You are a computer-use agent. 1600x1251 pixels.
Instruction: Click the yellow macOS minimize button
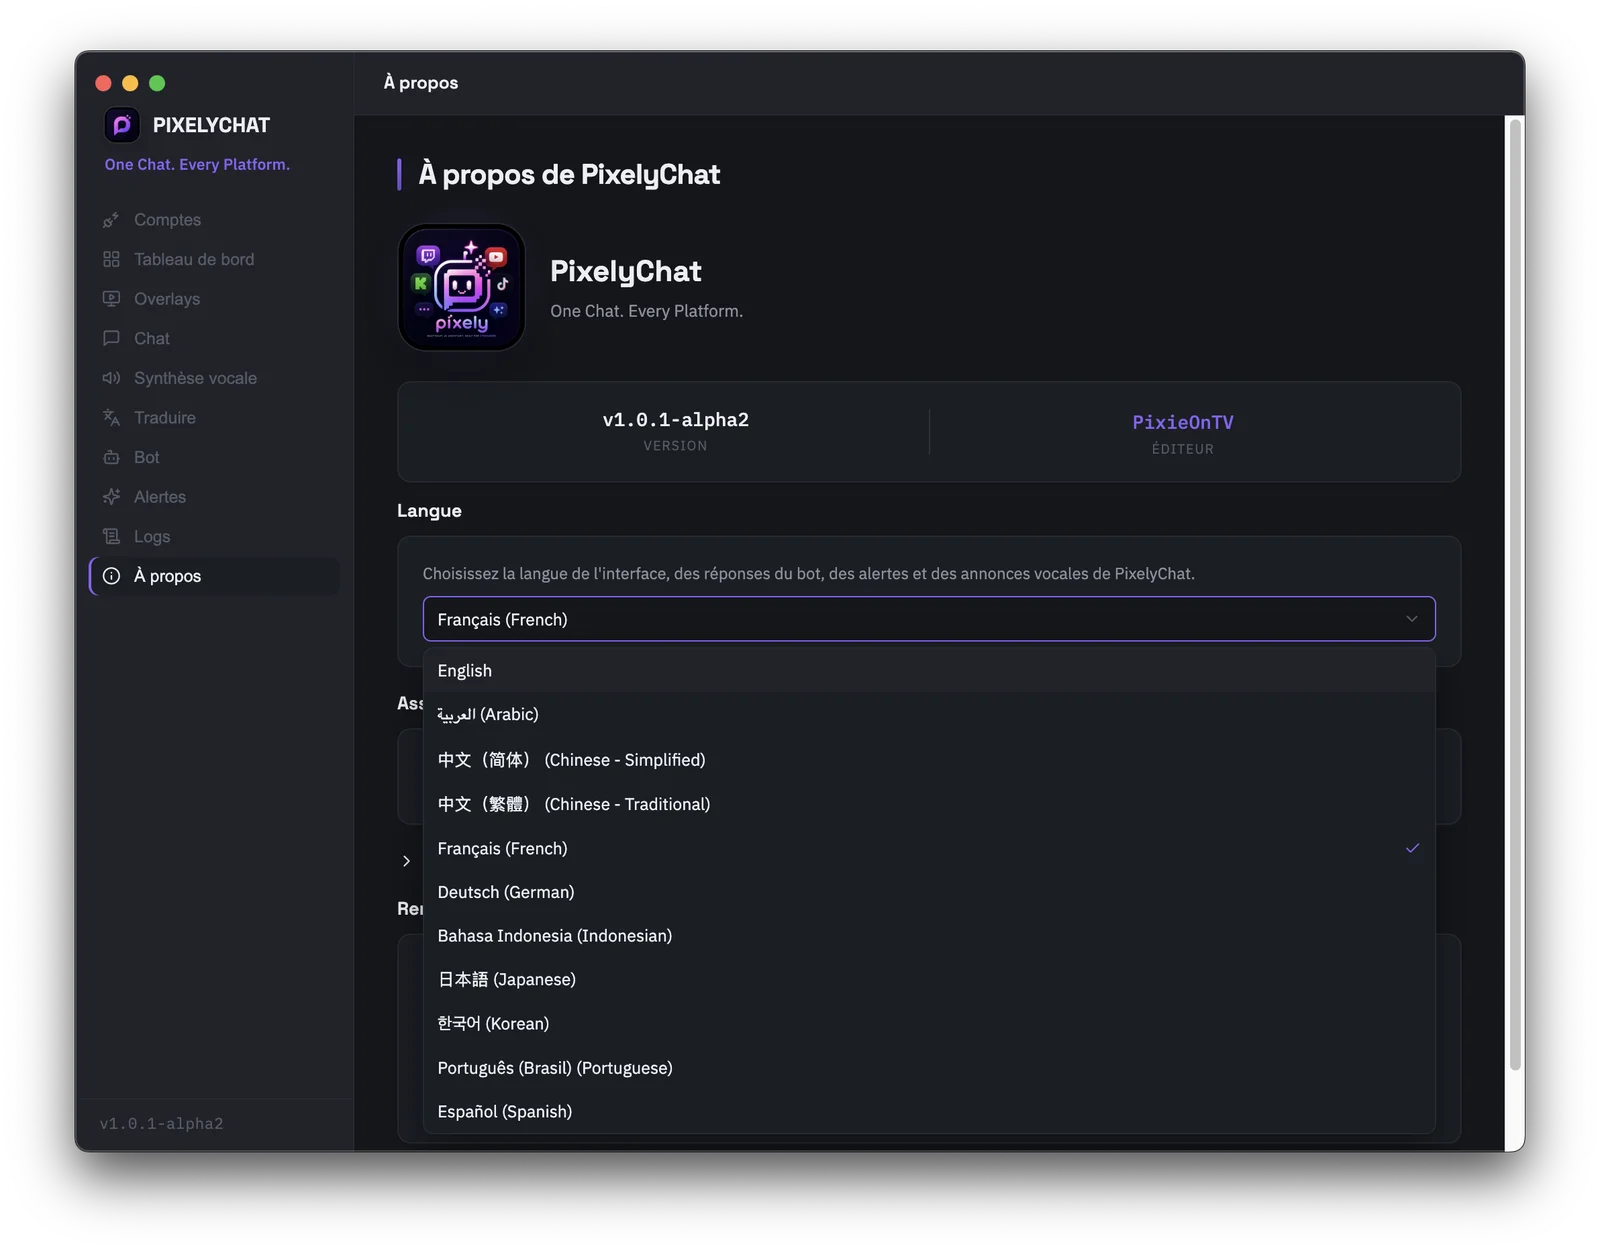130,83
